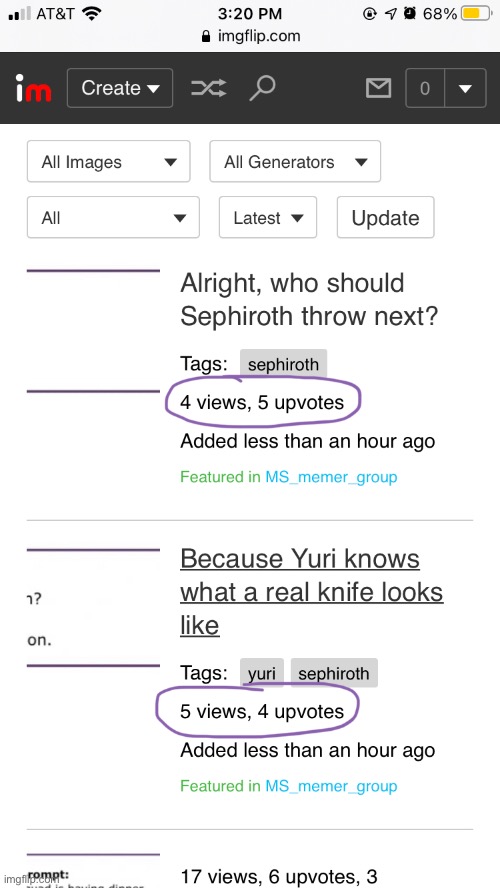
Task: Click the imgflip 'im' logo
Action: click(x=33, y=88)
